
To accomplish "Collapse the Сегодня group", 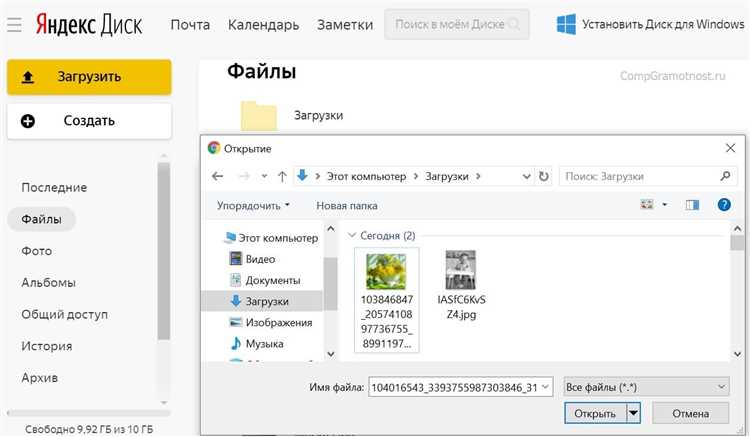I will pyautogui.click(x=351, y=236).
